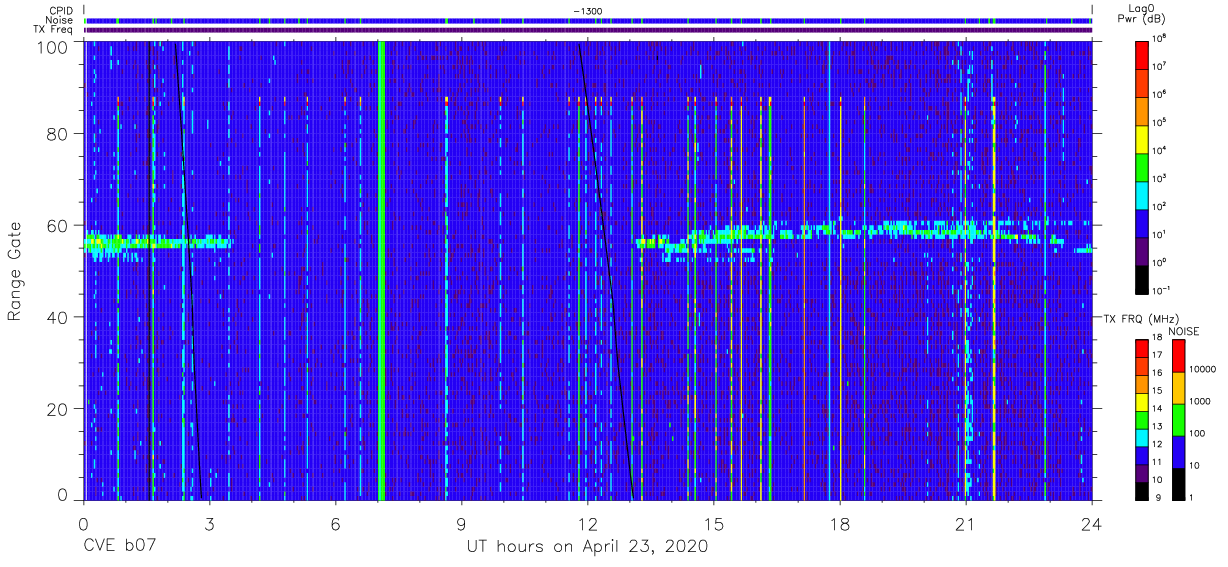The height and width of the screenshot is (567, 1228).
Task: Click the wide green vertical band near 7 UT
Action: [382, 270]
